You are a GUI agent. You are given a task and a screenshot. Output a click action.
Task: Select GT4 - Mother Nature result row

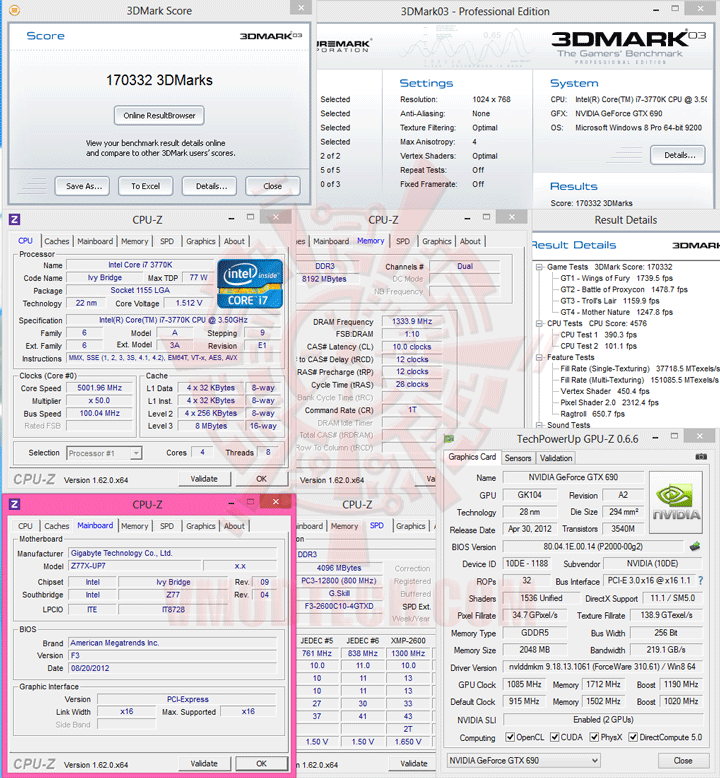click(616, 312)
